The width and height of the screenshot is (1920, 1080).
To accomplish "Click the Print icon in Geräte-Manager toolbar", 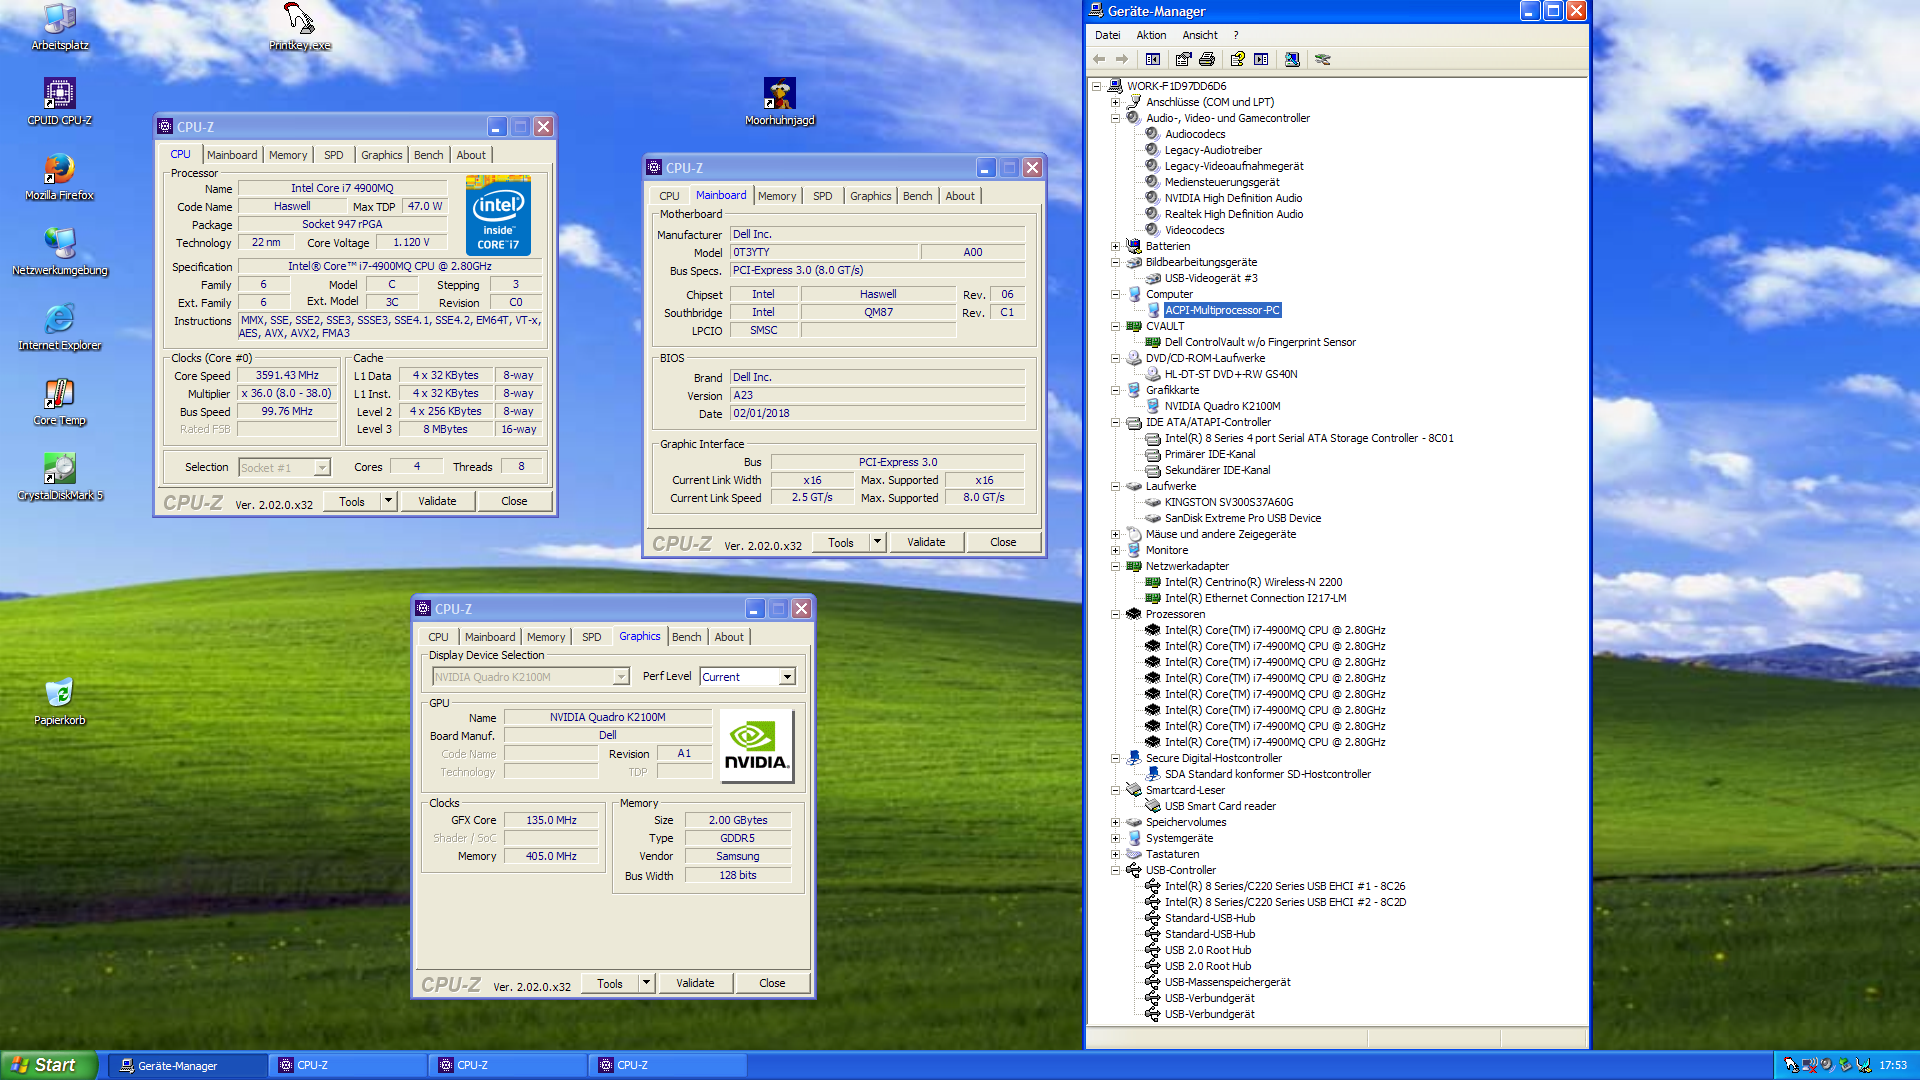I will (x=1207, y=59).
